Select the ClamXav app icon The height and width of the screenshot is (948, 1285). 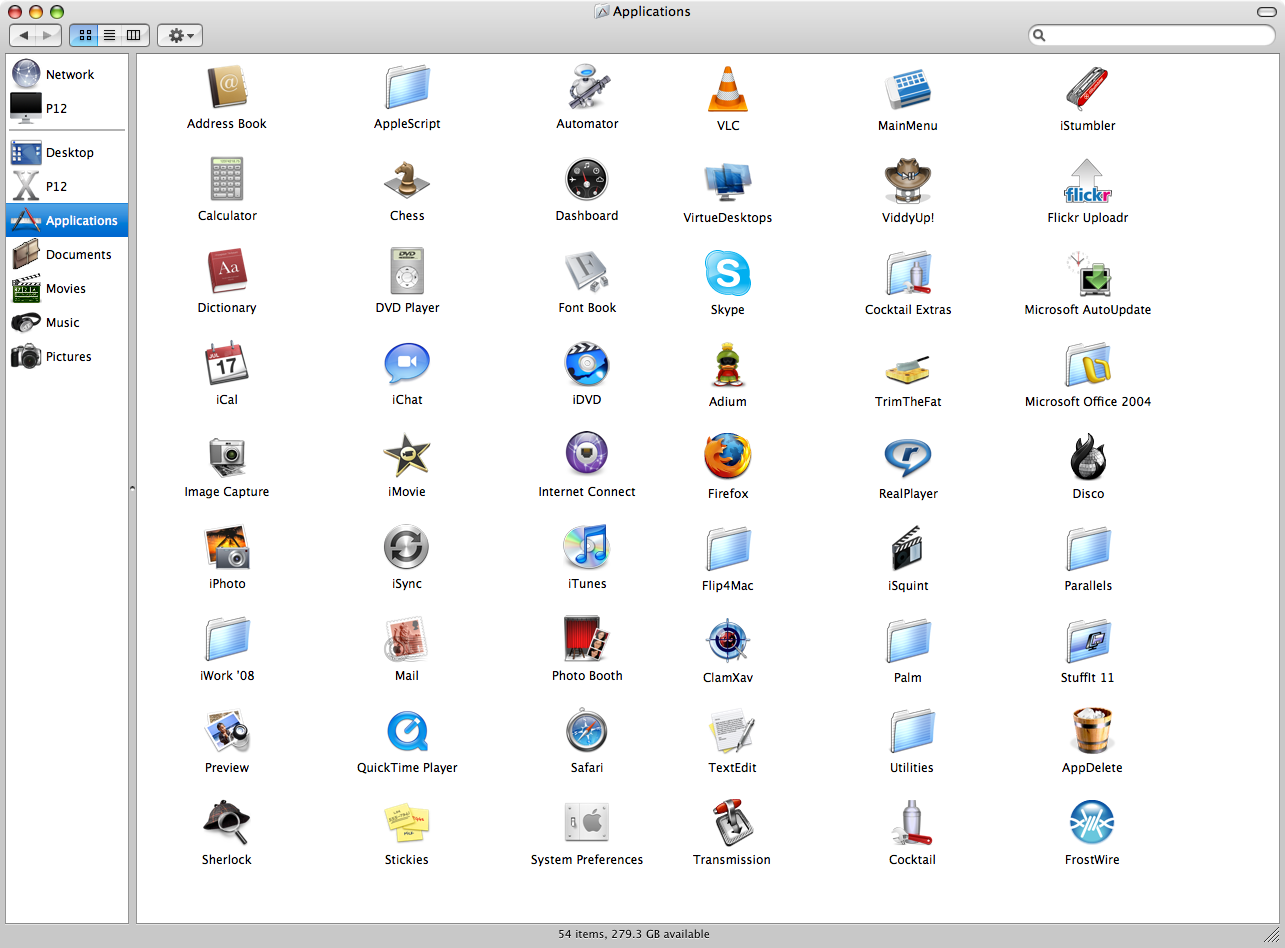(728, 641)
